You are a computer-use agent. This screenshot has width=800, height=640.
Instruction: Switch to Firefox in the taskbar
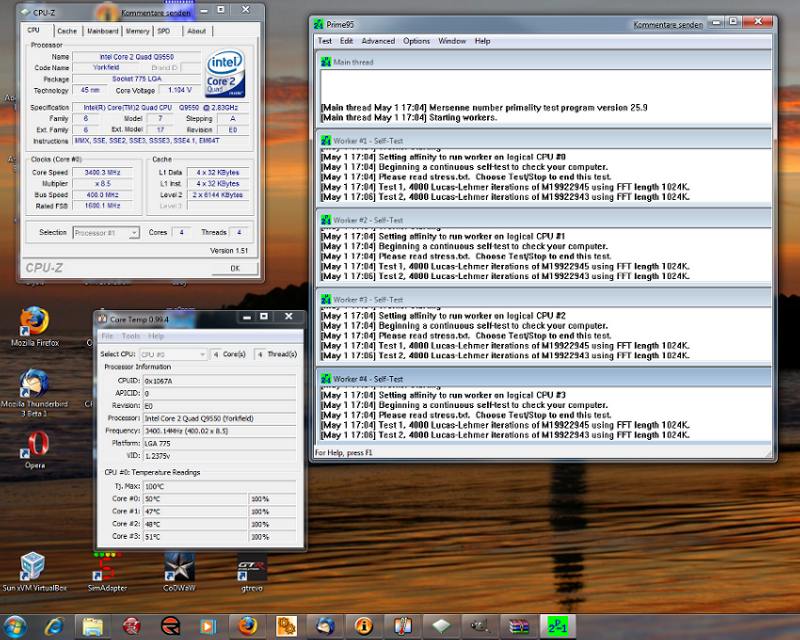[248, 626]
